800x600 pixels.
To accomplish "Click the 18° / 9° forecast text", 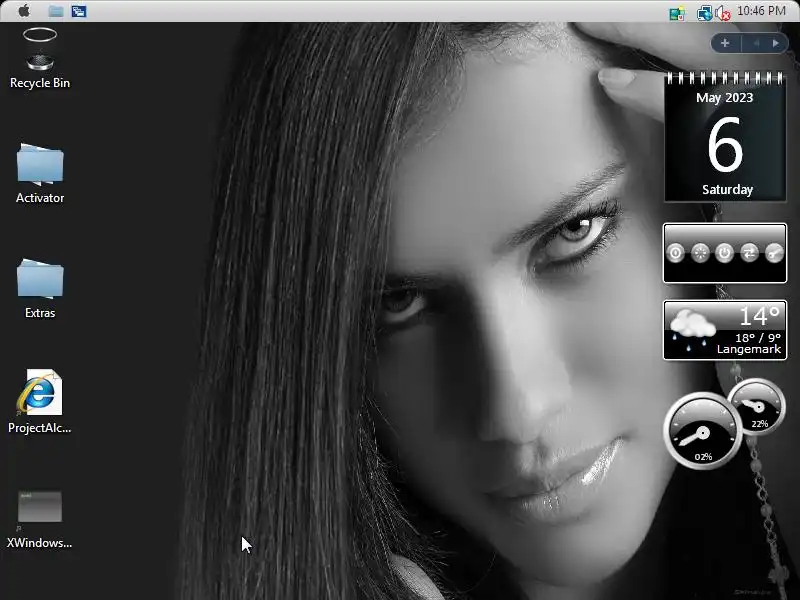I will [x=758, y=338].
